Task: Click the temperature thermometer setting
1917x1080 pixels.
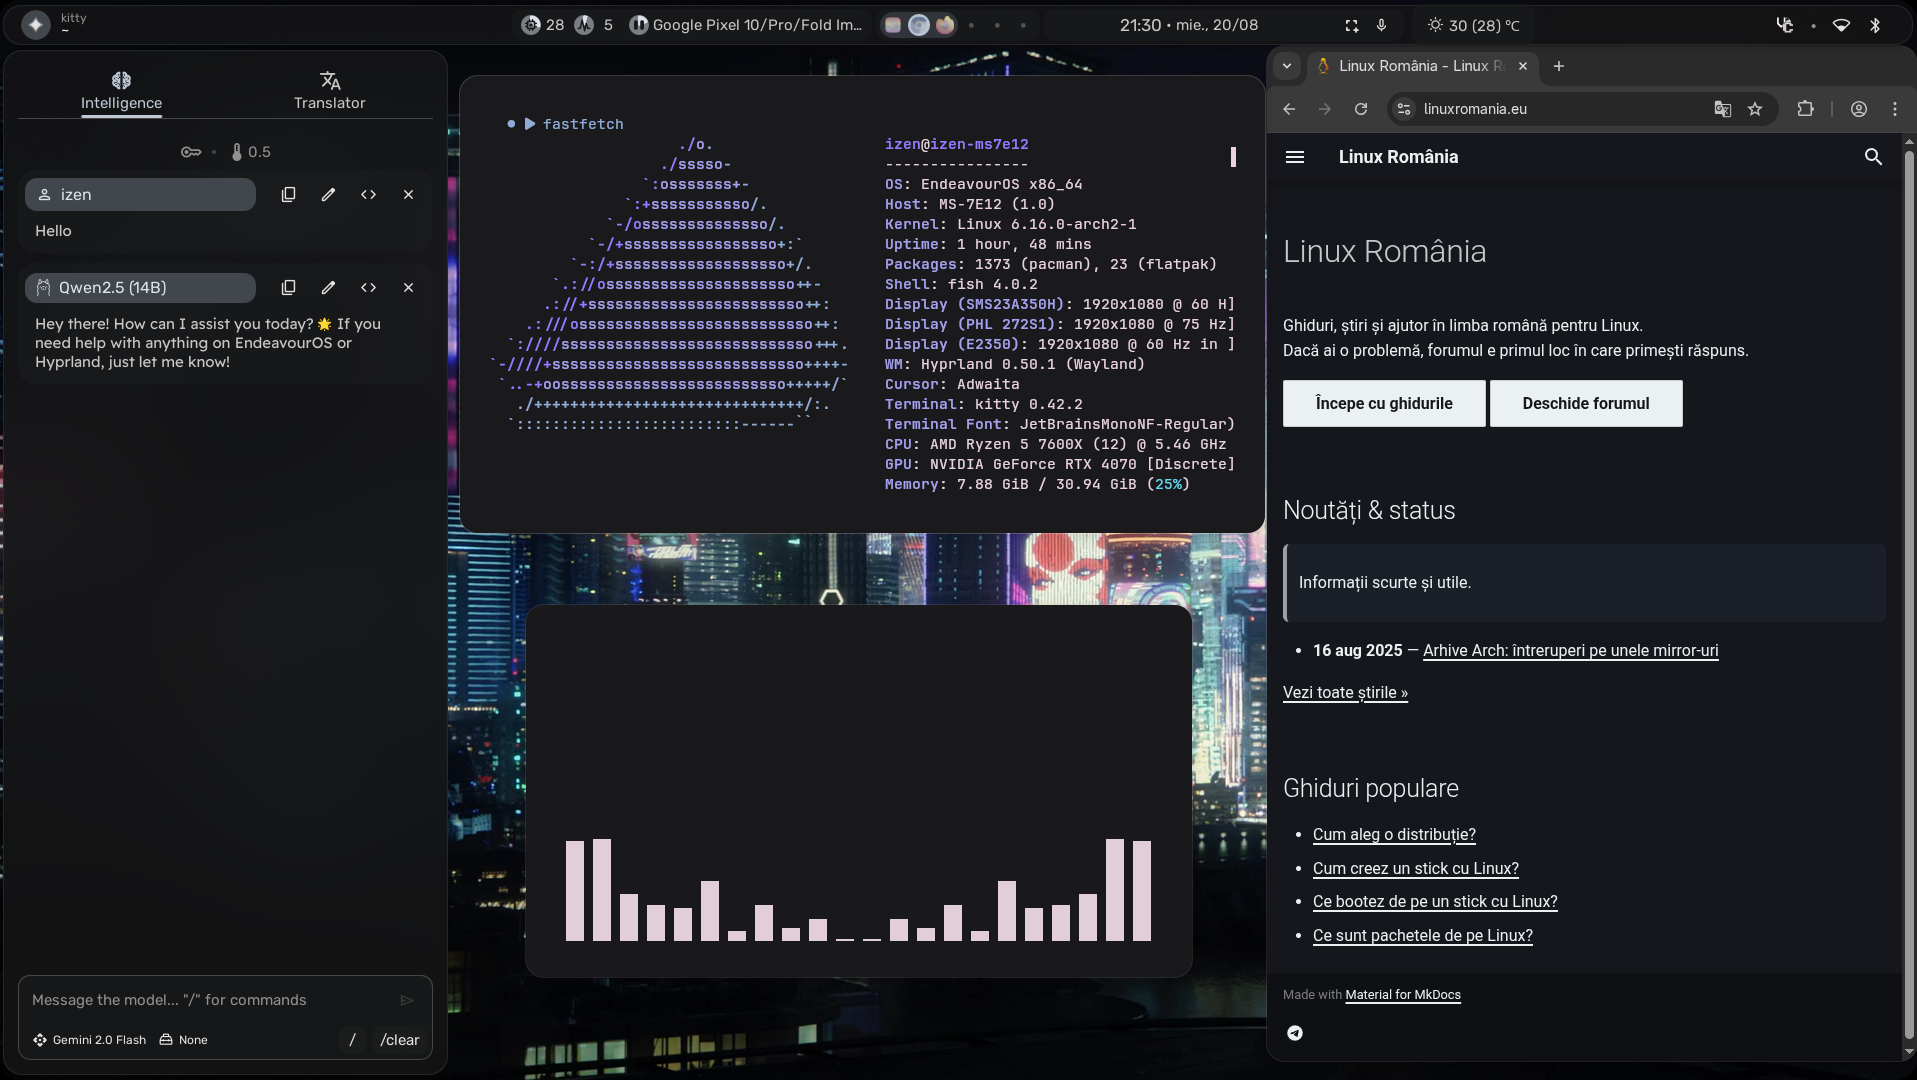Action: click(x=251, y=152)
